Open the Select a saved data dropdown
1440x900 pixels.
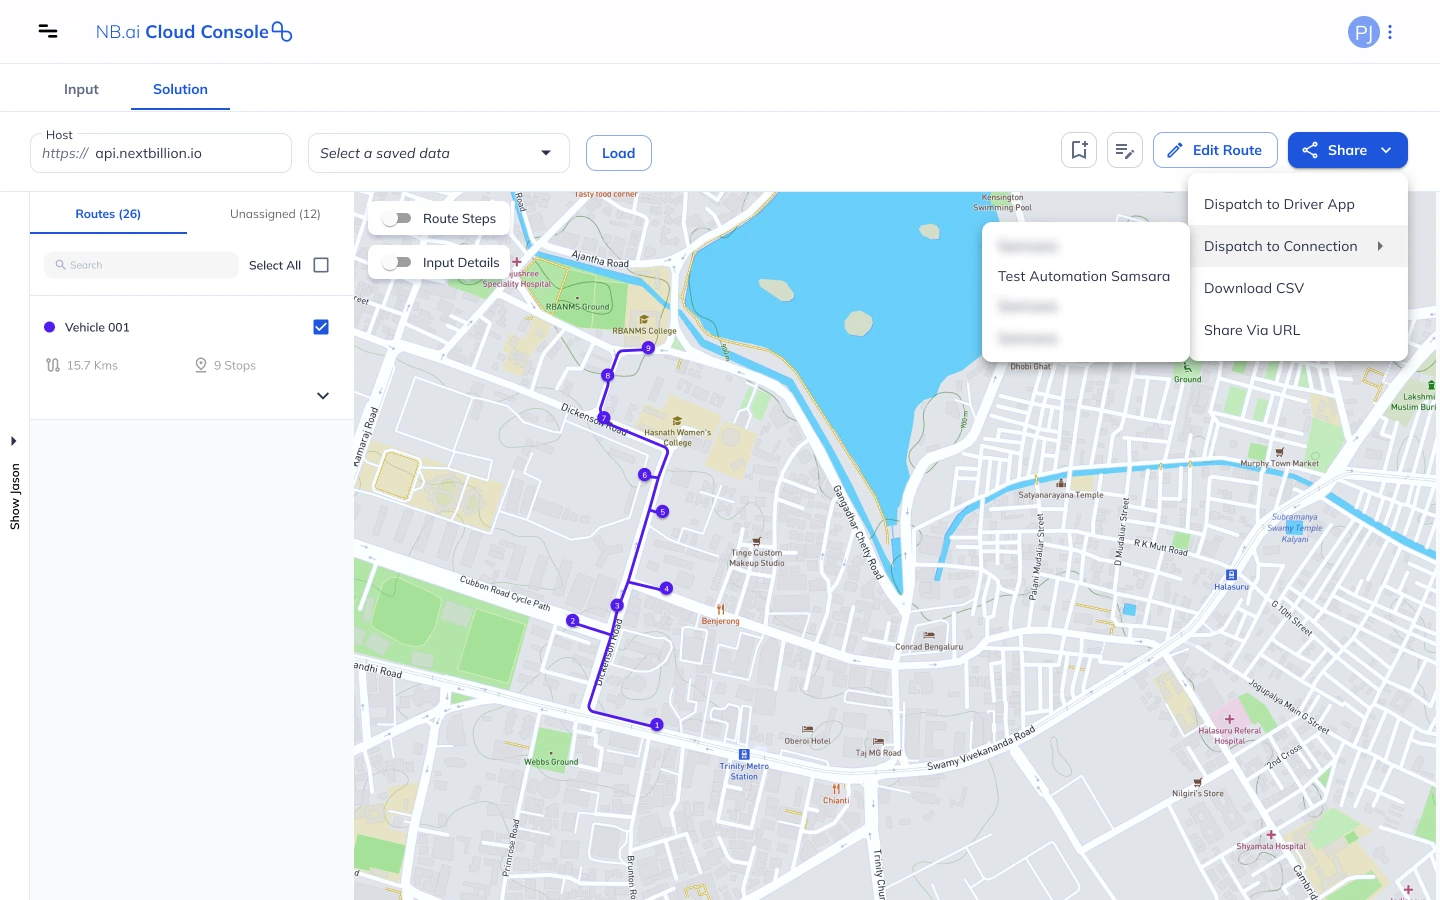tap(439, 153)
